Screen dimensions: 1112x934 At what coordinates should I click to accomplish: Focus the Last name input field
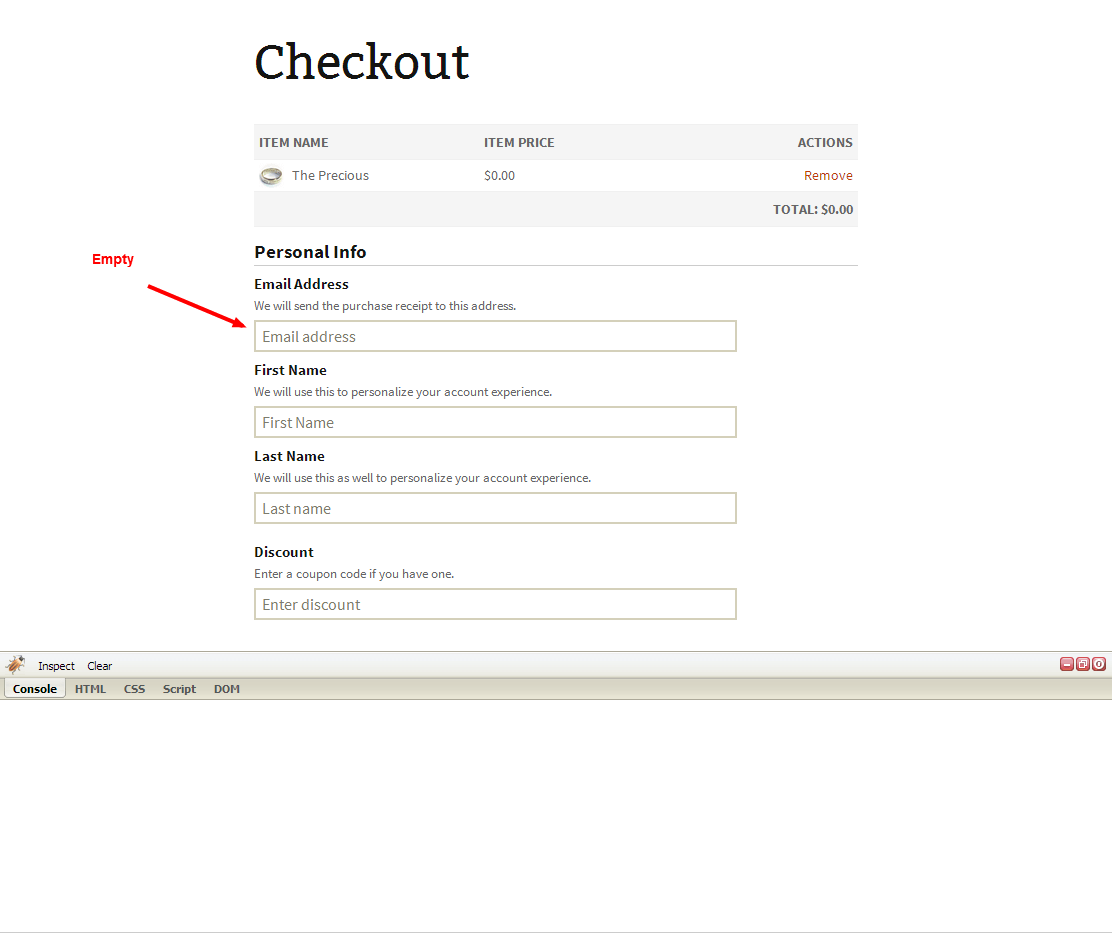coord(495,508)
